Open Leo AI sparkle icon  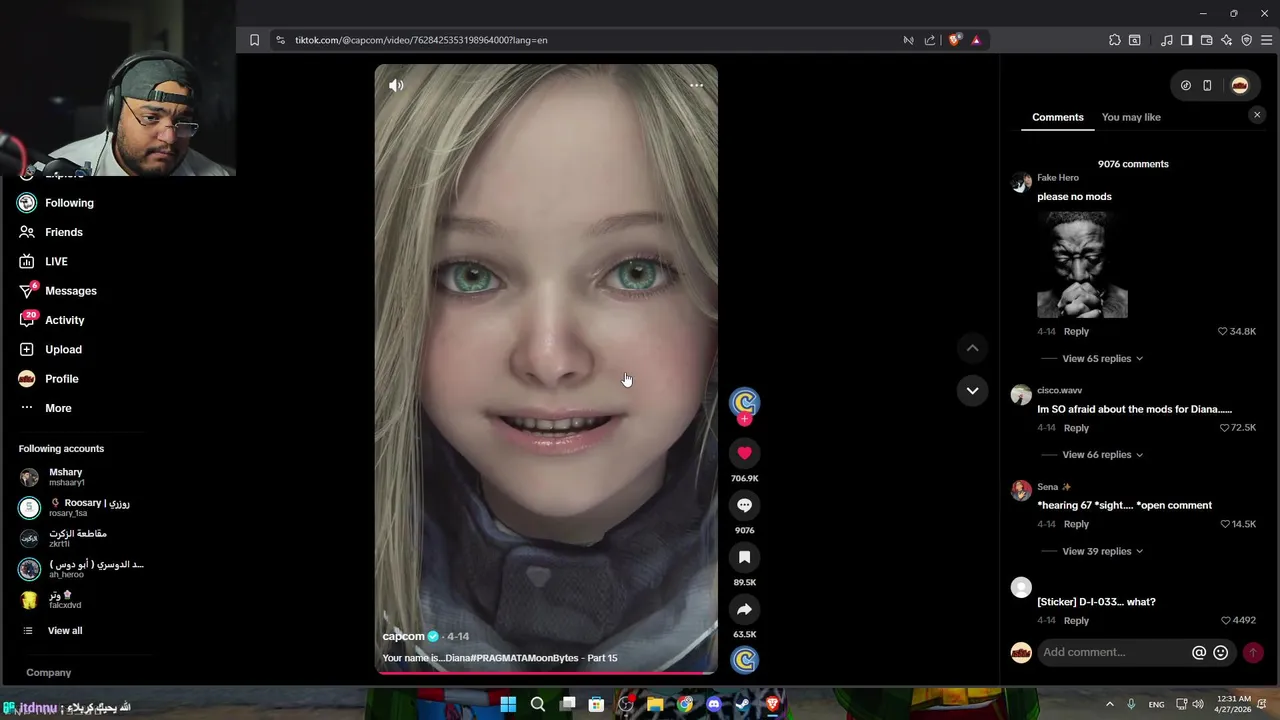coord(1226,40)
